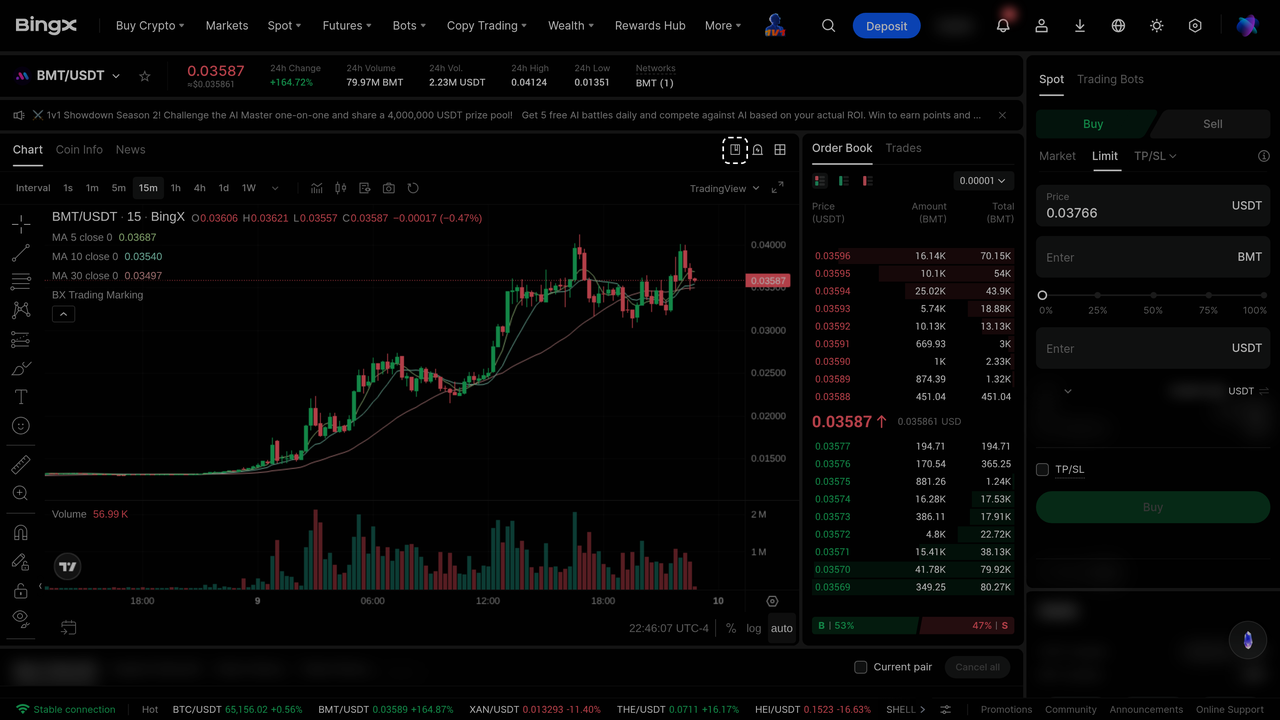The height and width of the screenshot is (720, 1280).
Task: Add BMT/USDT to favorites with star icon
Action: 145,76
